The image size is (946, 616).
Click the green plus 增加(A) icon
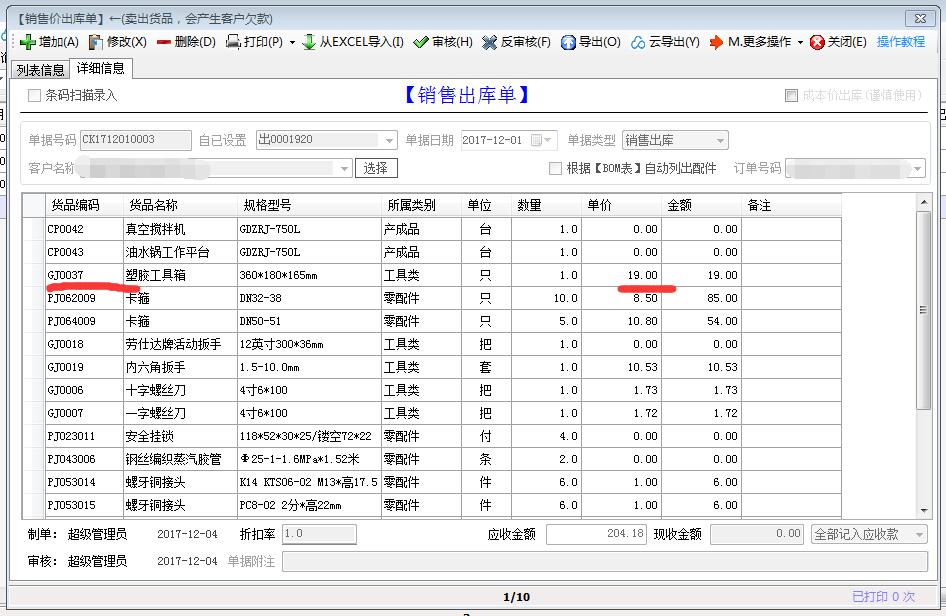28,42
